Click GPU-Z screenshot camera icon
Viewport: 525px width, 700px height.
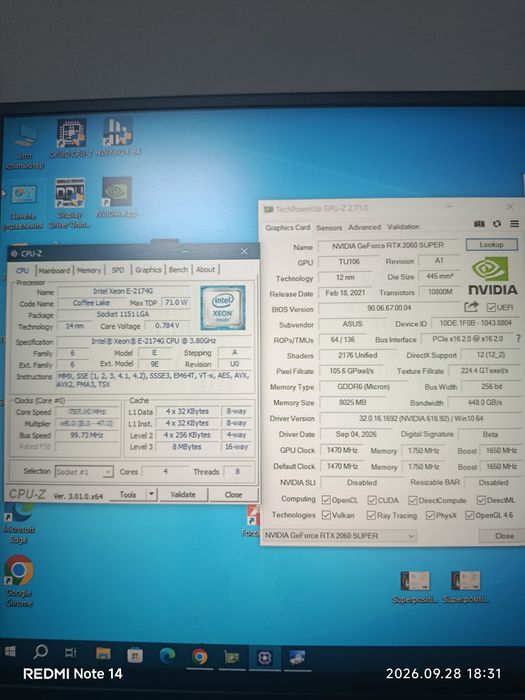479,224
